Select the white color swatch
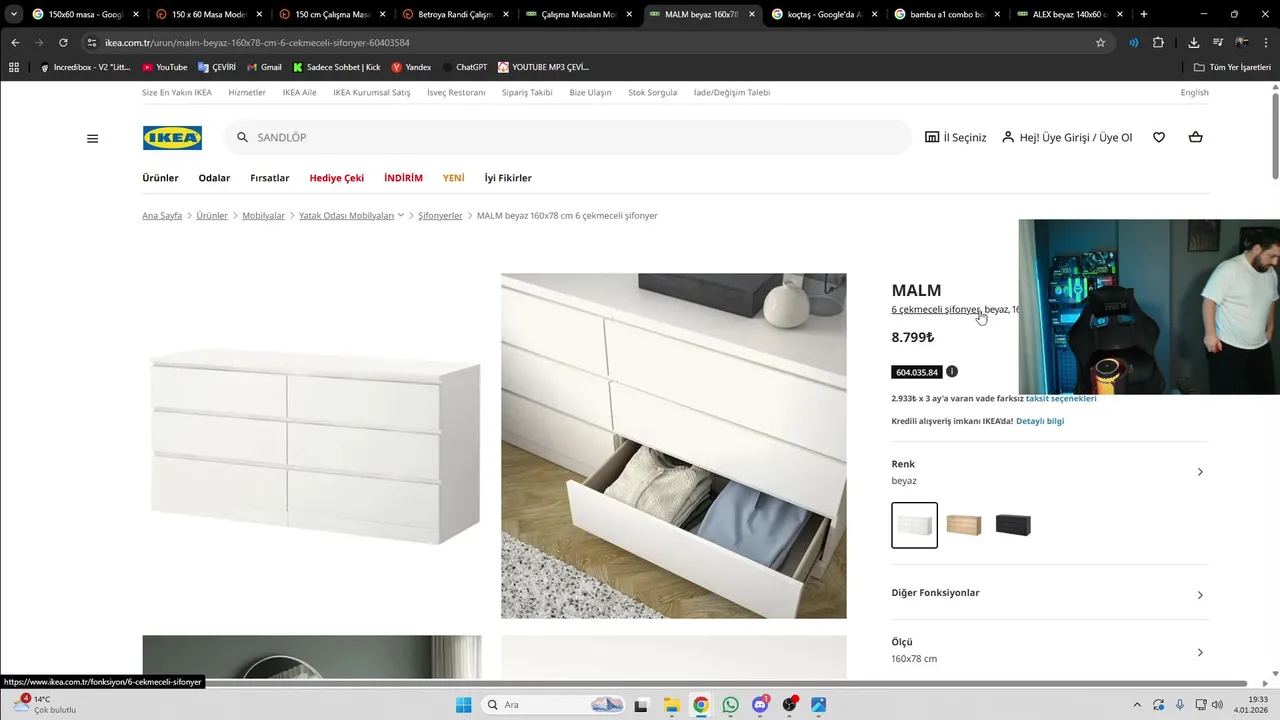Viewport: 1280px width, 720px height. [x=915, y=525]
